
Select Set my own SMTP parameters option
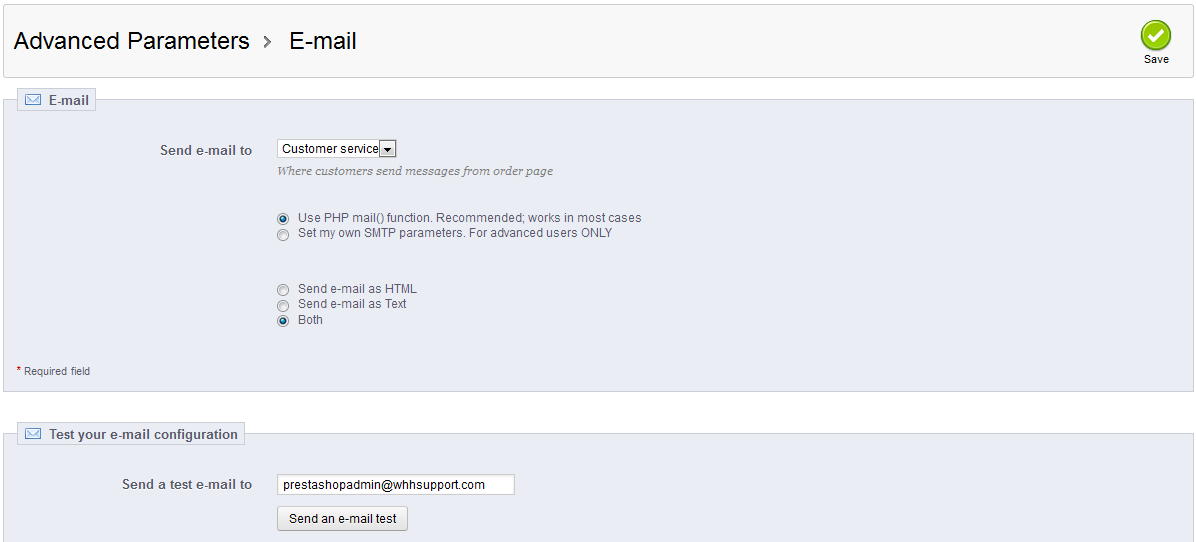tap(283, 234)
